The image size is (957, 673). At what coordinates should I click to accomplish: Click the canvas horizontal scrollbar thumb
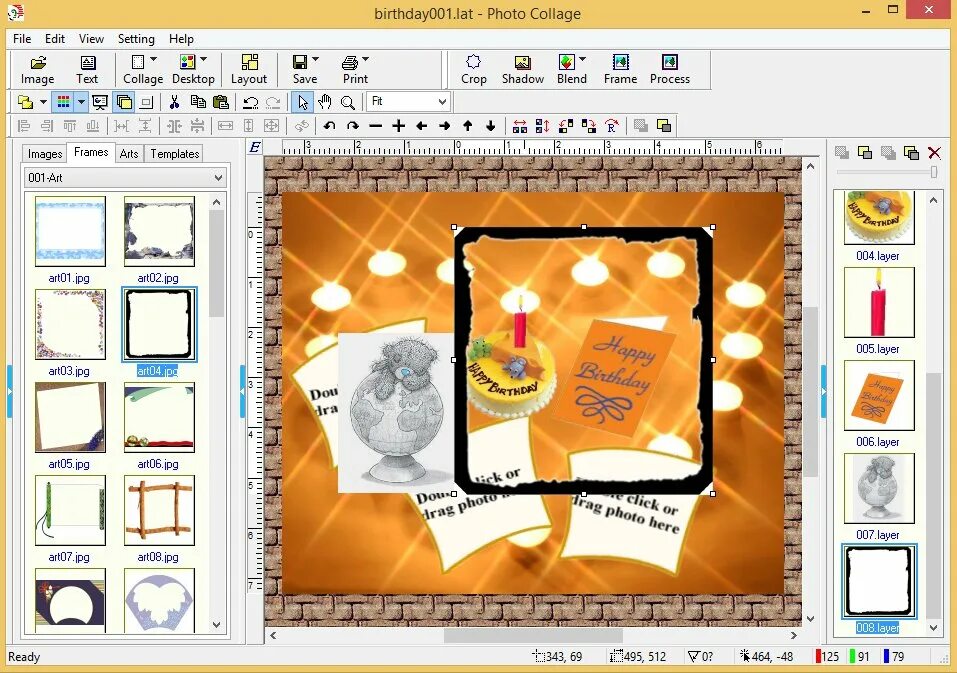pyautogui.click(x=533, y=635)
